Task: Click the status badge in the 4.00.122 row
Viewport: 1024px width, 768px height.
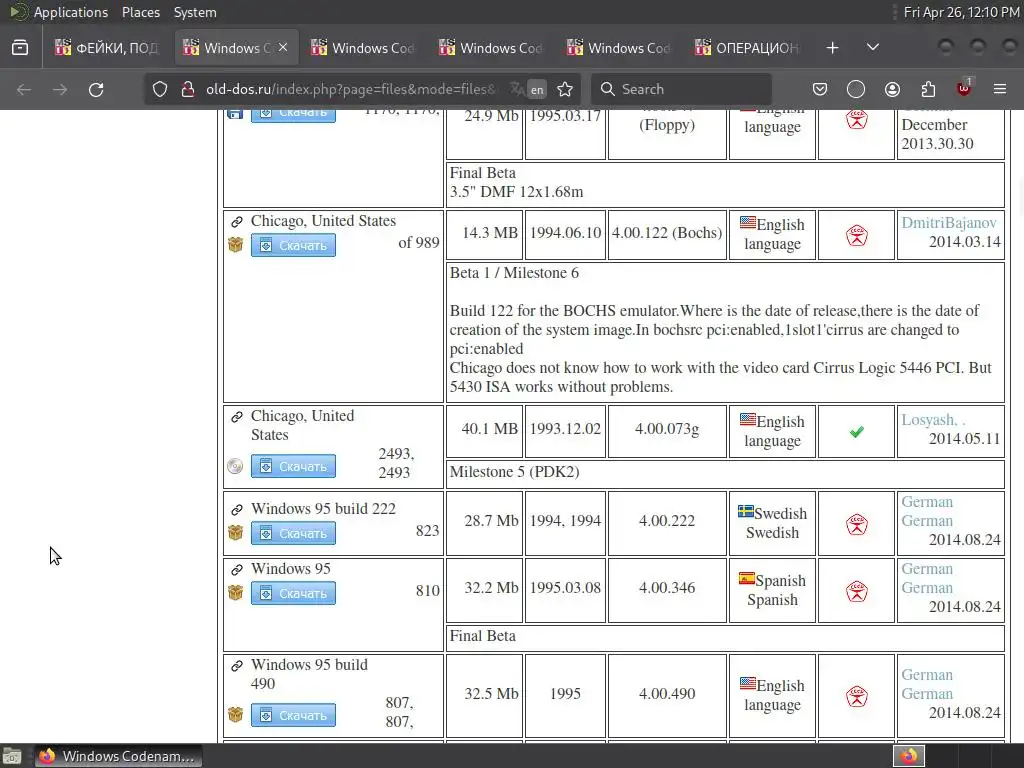Action: pyautogui.click(x=857, y=235)
